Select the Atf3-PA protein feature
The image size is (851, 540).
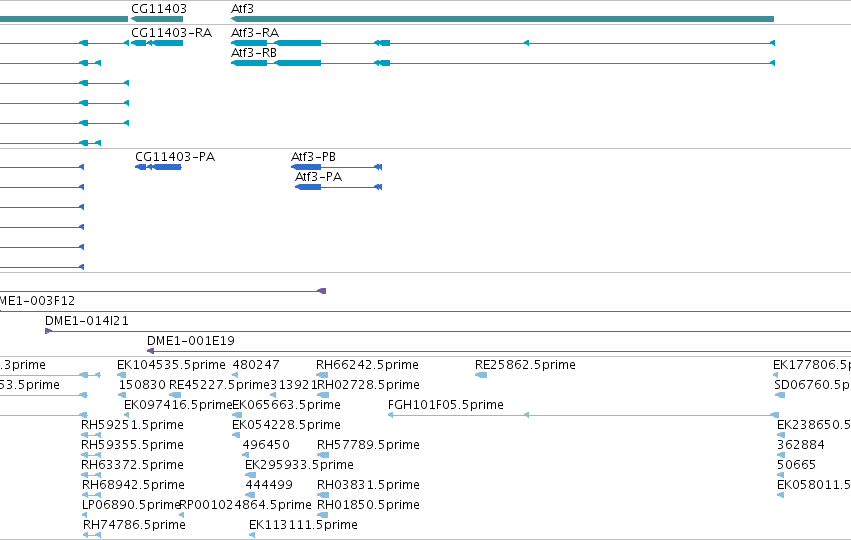[x=339, y=187]
